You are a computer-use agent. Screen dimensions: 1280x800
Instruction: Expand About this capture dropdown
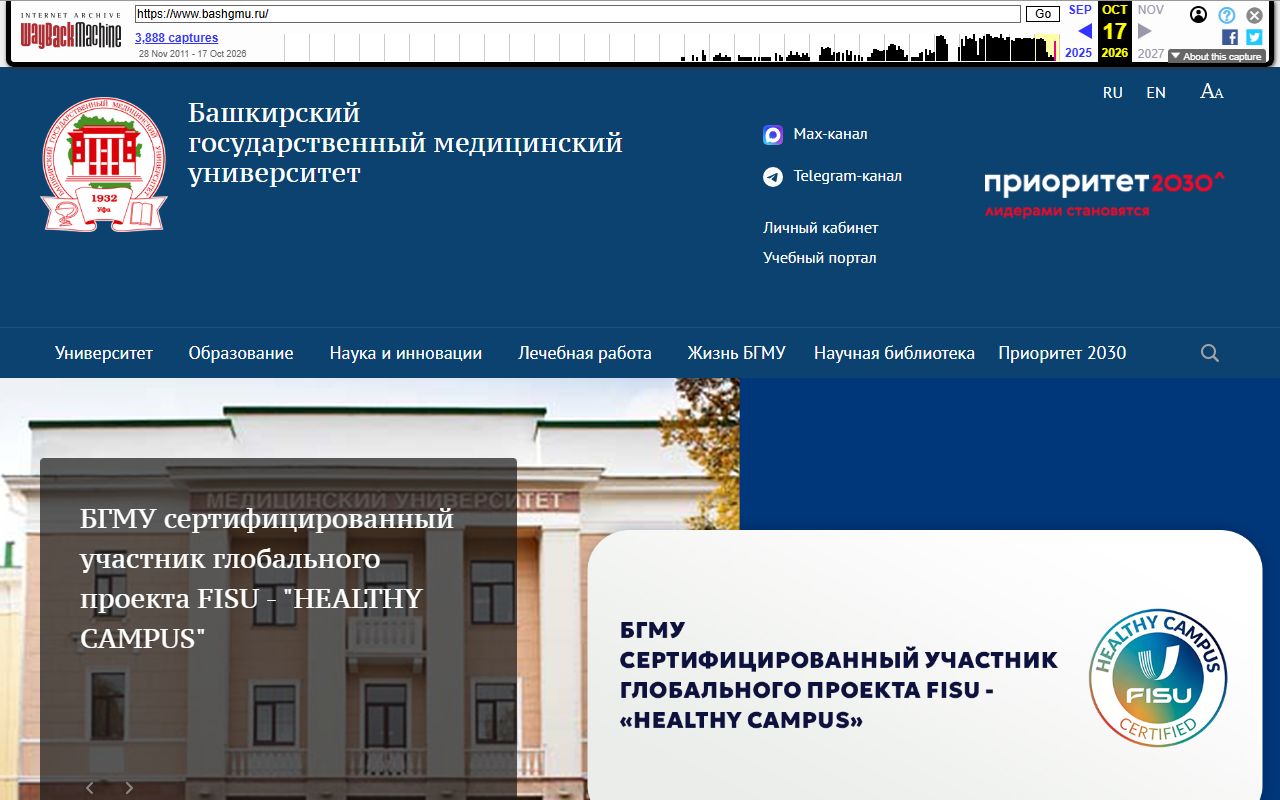point(1216,57)
